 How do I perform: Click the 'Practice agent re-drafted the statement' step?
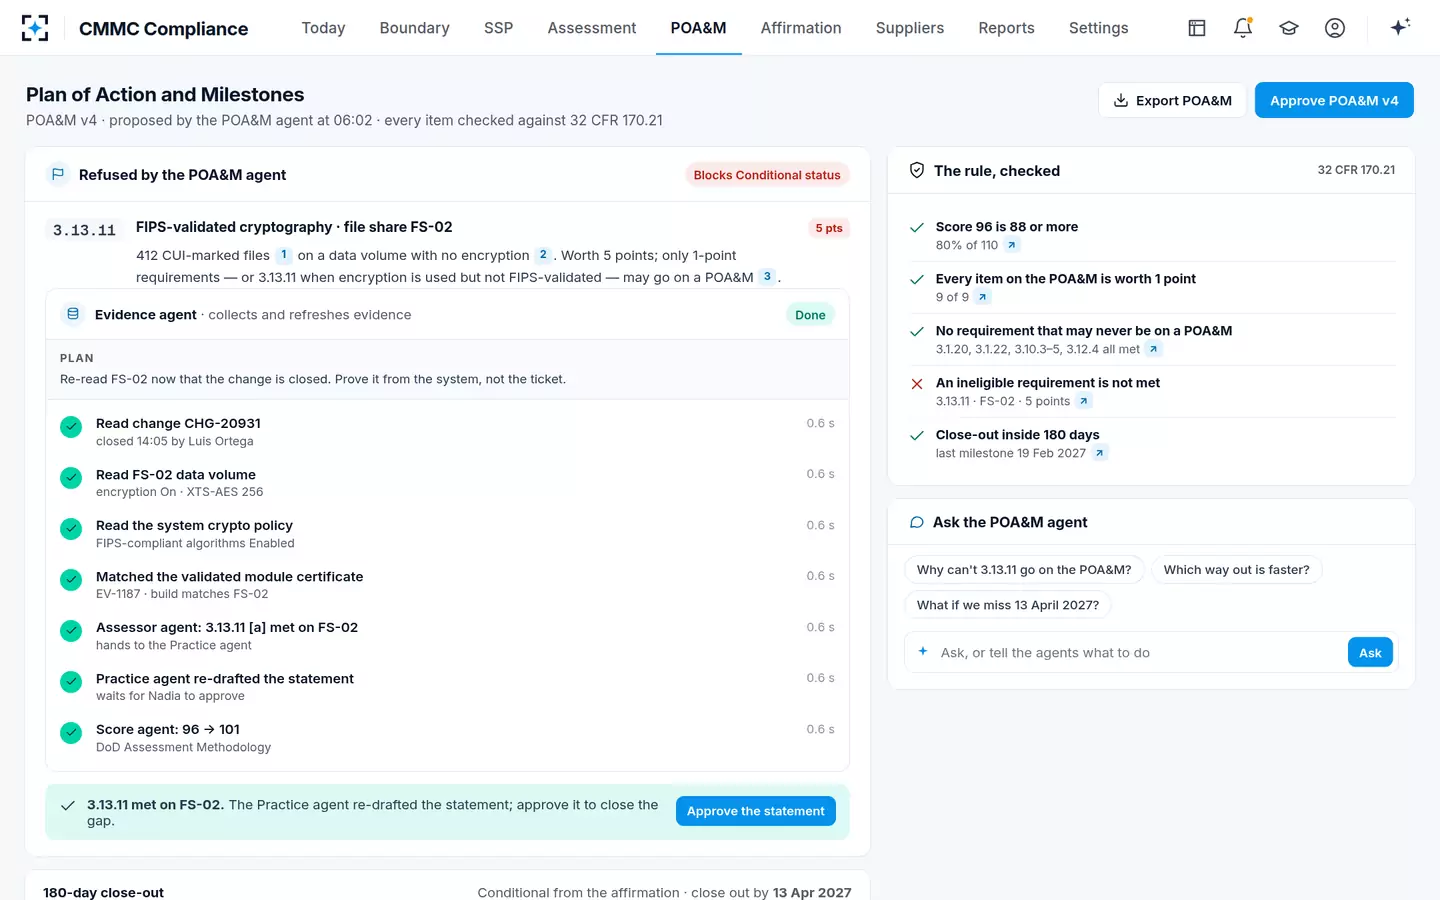(x=447, y=686)
